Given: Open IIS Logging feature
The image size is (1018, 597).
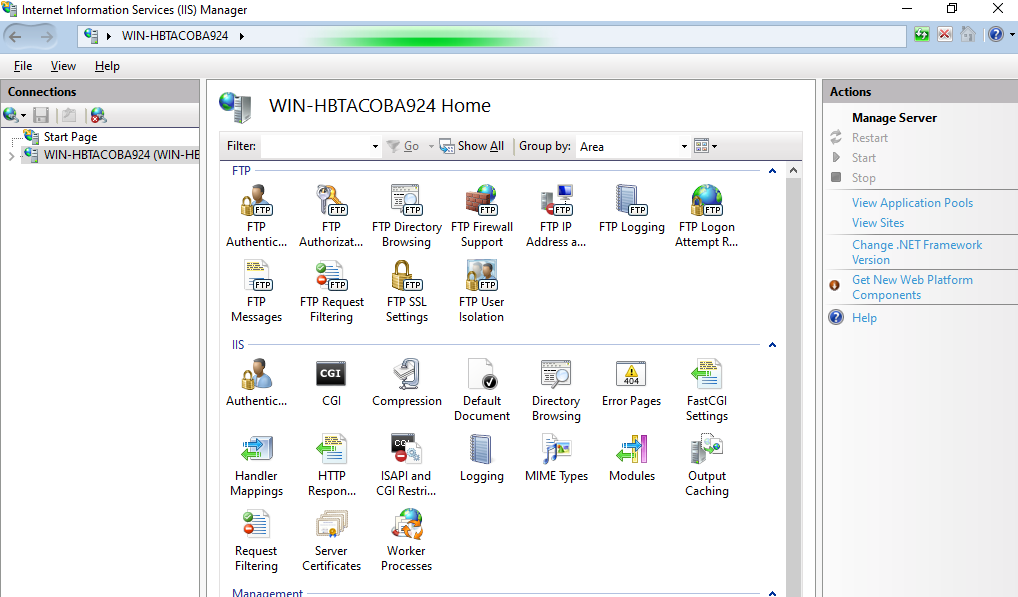Looking at the screenshot, I should (482, 458).
